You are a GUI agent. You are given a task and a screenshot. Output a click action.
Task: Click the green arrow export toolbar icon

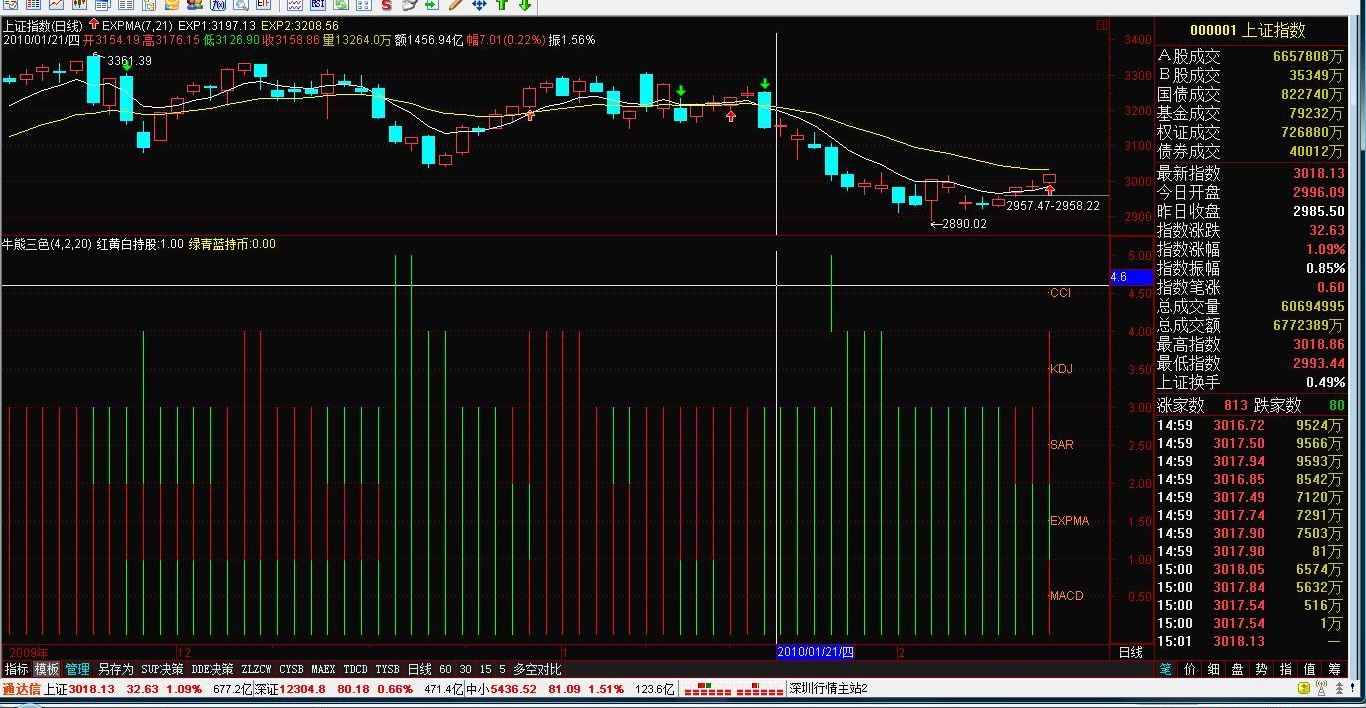pos(431,5)
